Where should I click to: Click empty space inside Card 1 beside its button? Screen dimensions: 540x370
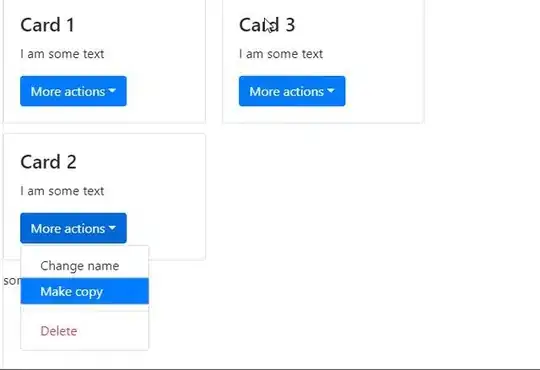[165, 91]
